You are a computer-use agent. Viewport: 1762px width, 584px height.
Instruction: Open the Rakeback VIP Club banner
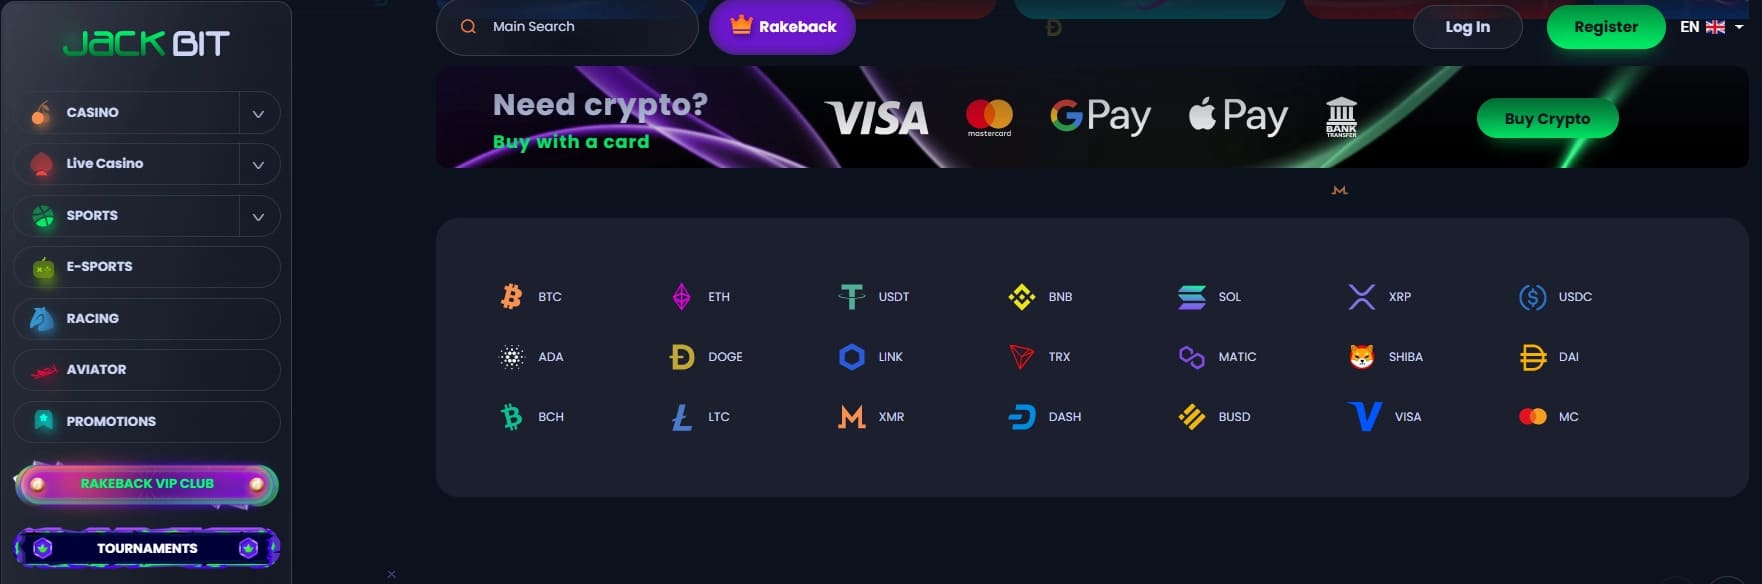point(147,484)
